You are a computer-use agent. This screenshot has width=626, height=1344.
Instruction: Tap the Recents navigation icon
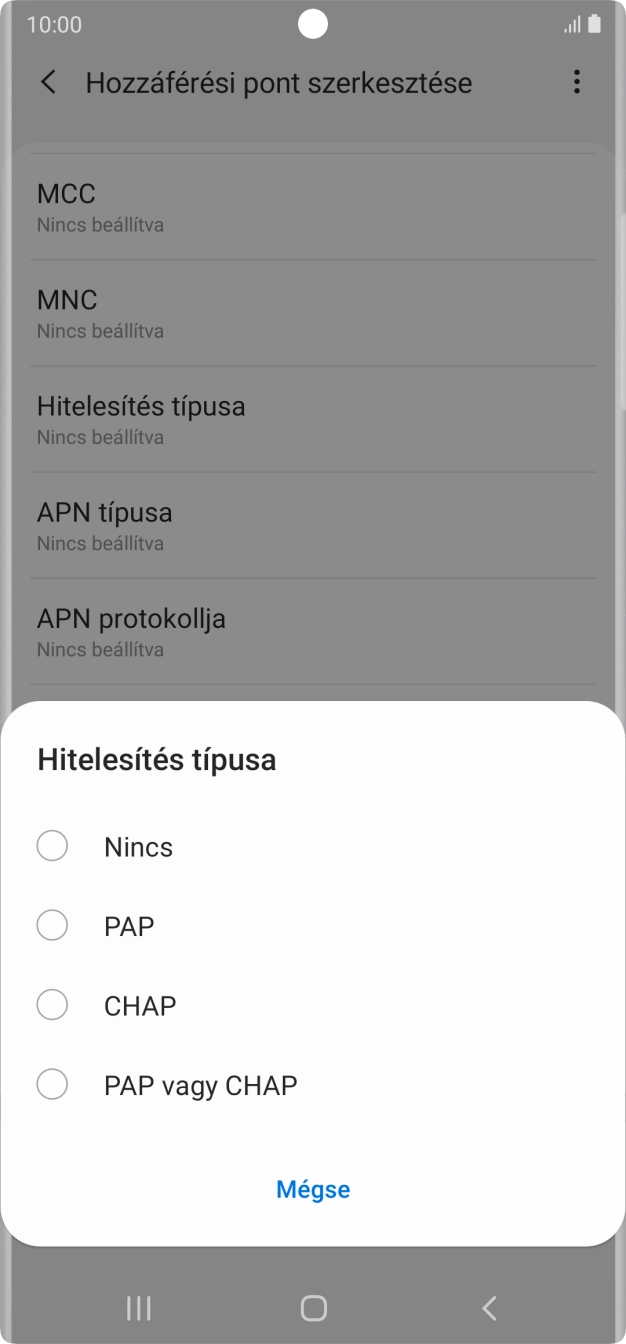[x=138, y=1307]
